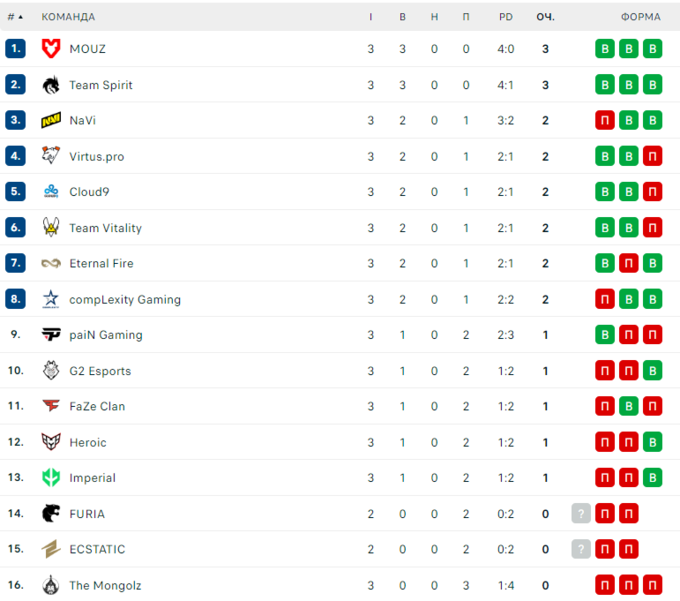Click the G2 Esports logo

click(51, 371)
